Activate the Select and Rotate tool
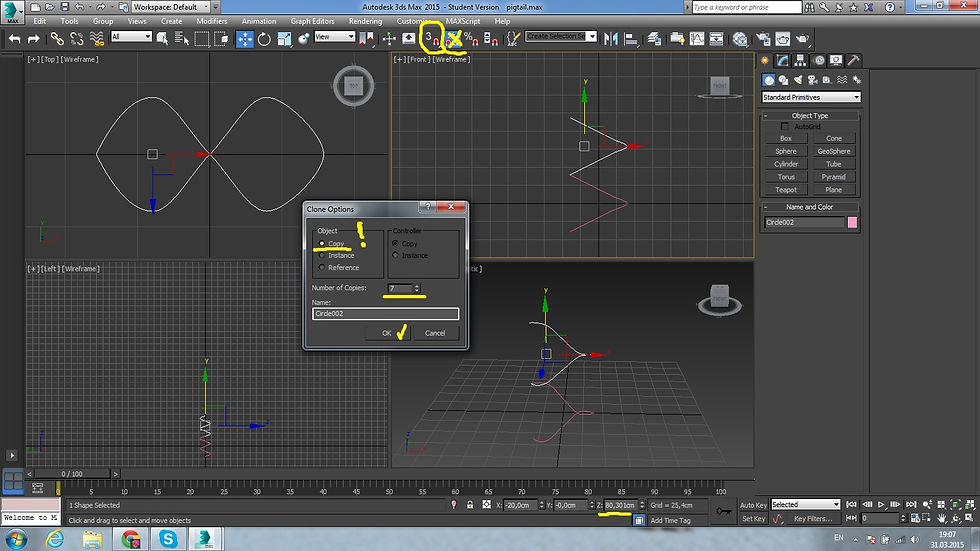Viewport: 980px width, 551px height. [x=264, y=39]
